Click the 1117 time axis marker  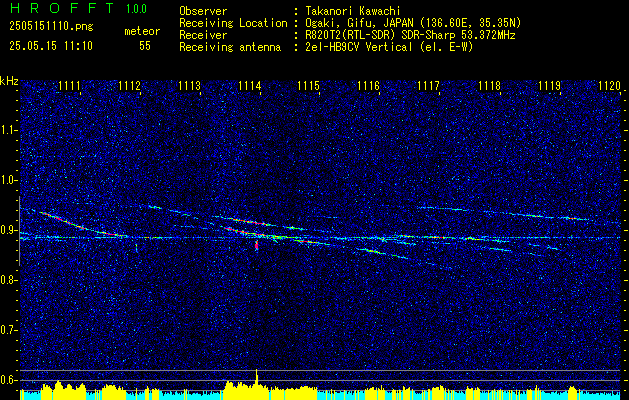point(428,86)
